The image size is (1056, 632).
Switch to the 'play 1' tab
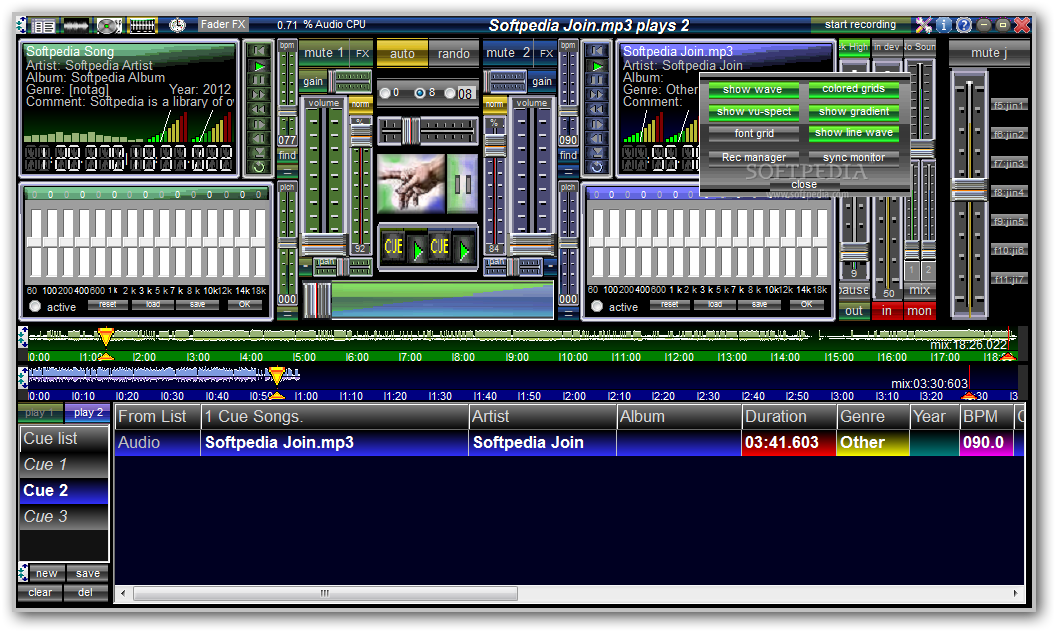(40, 412)
